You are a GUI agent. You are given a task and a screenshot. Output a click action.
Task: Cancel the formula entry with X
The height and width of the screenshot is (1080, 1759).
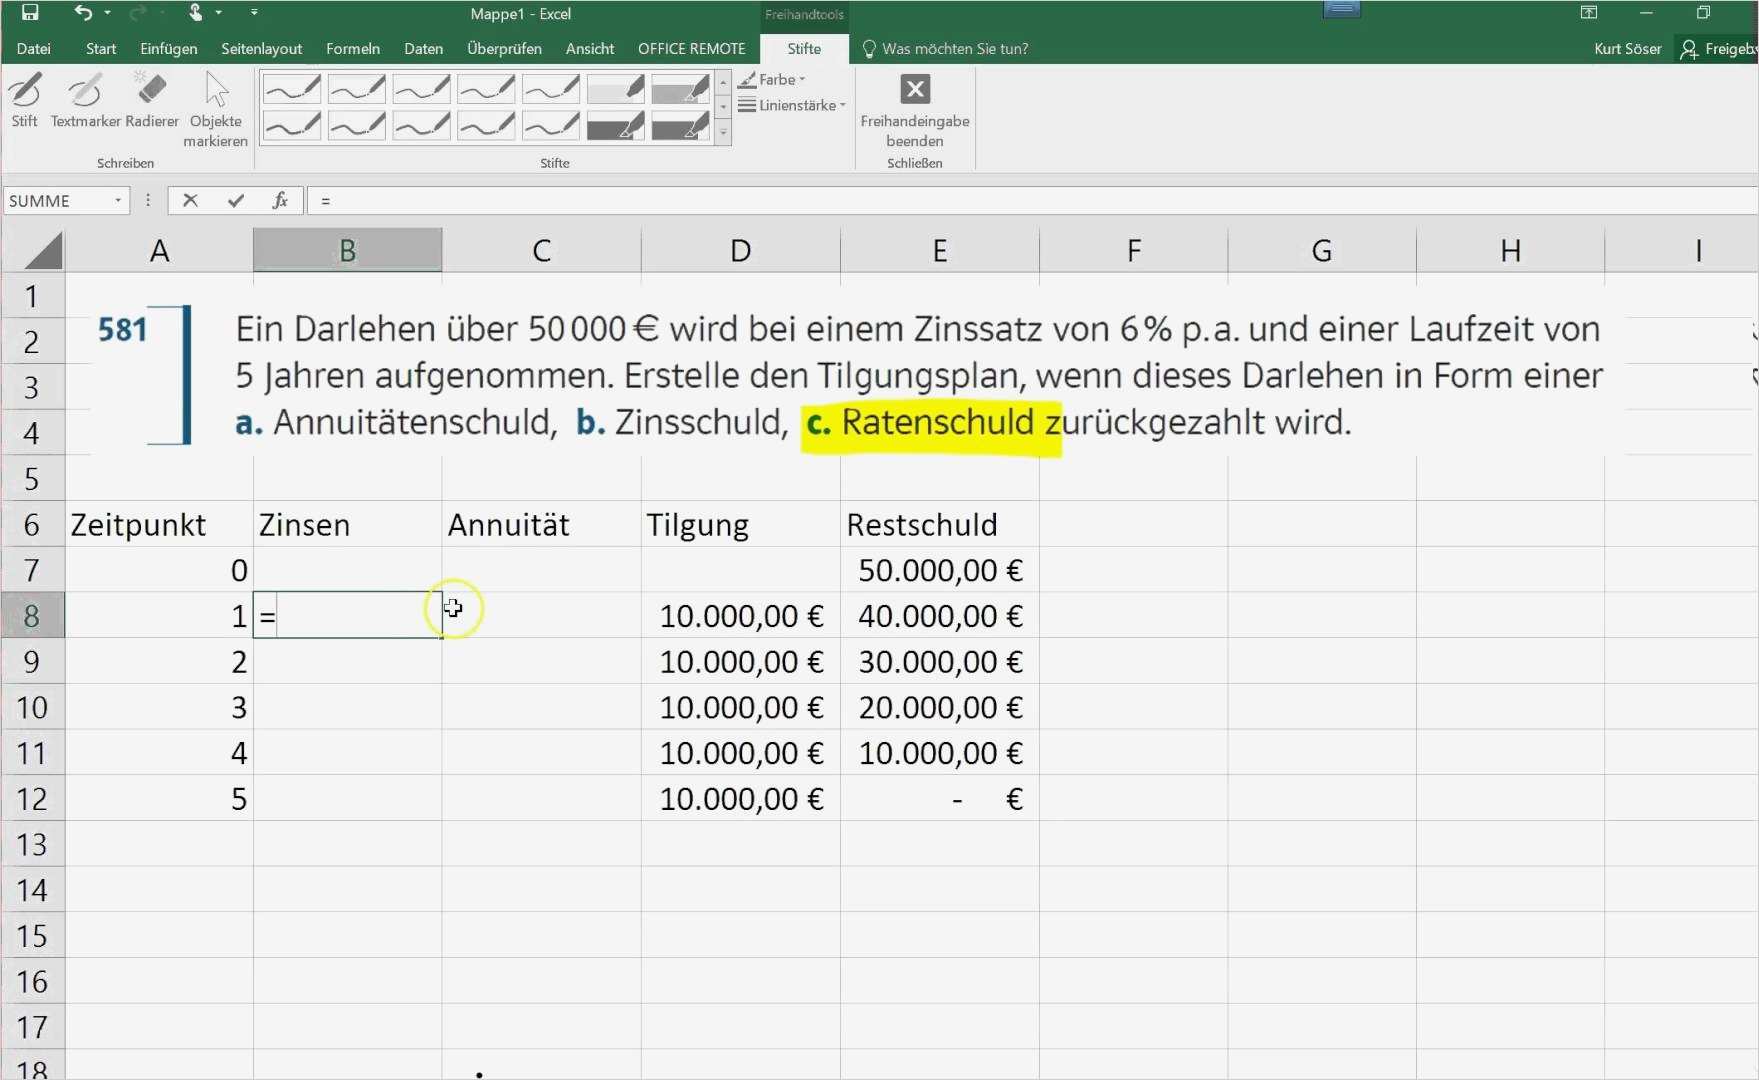click(x=190, y=201)
